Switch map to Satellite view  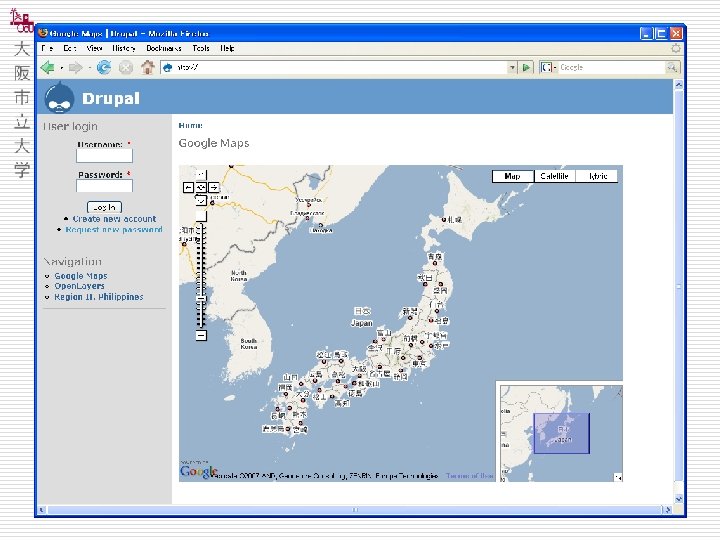coord(554,176)
